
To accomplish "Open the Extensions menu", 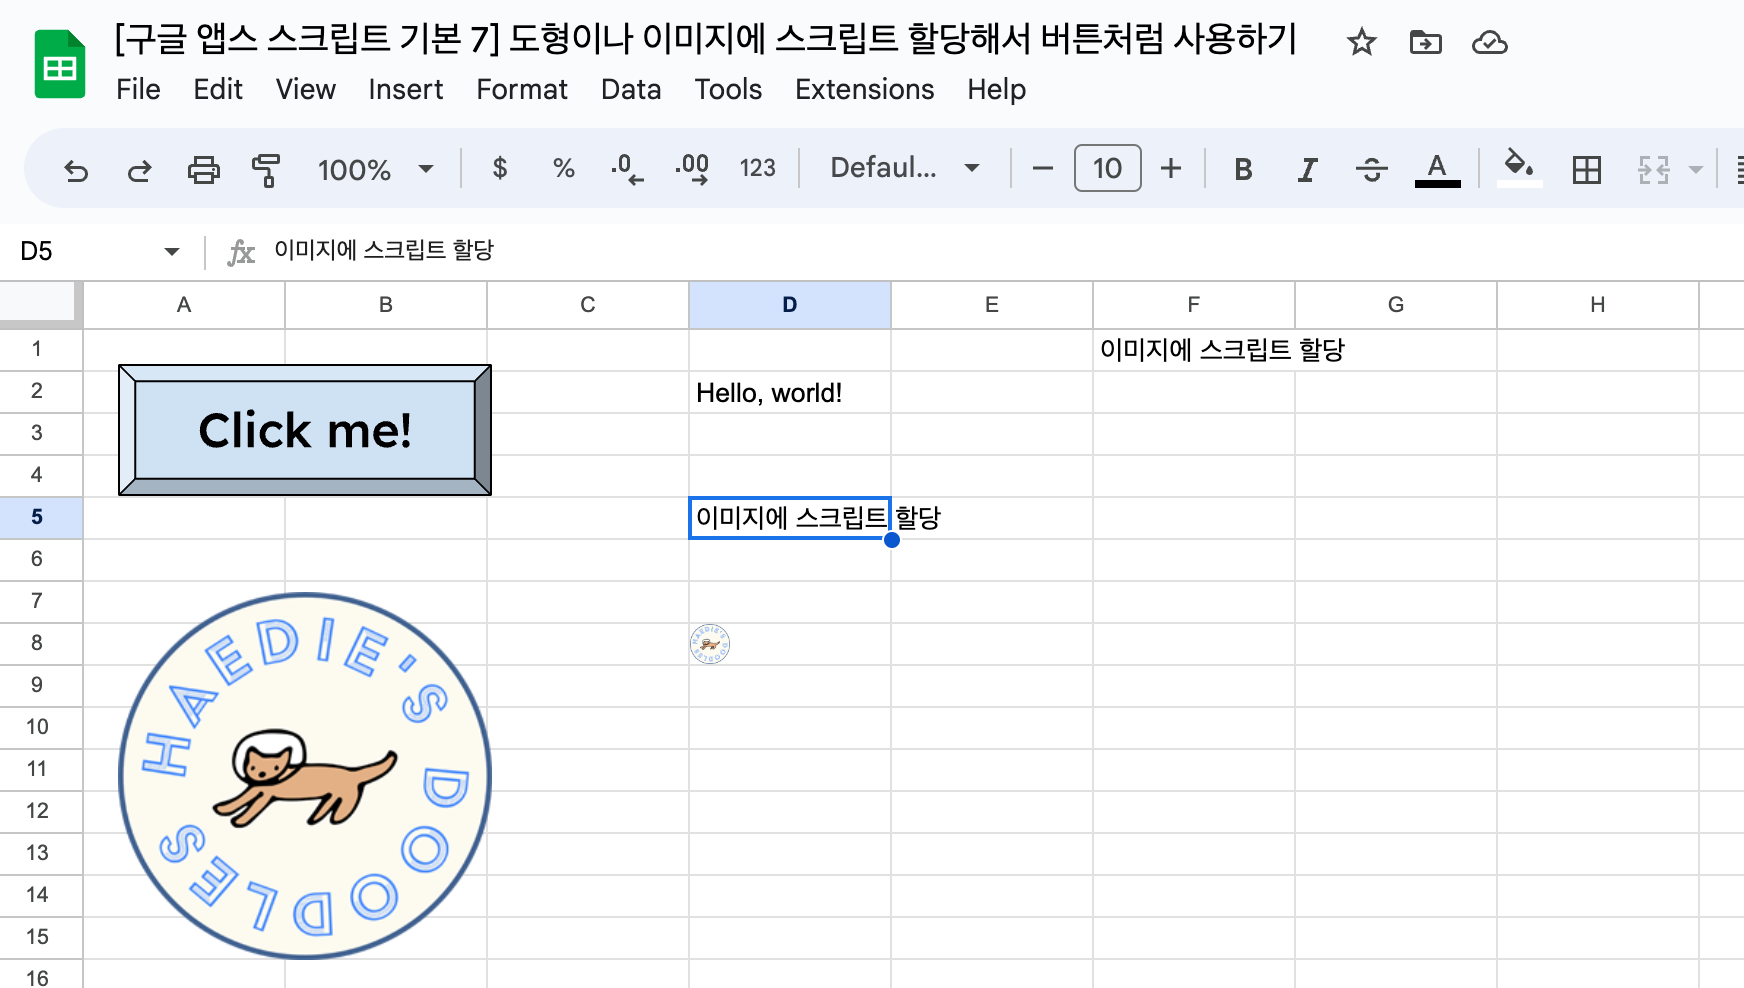I will 865,90.
